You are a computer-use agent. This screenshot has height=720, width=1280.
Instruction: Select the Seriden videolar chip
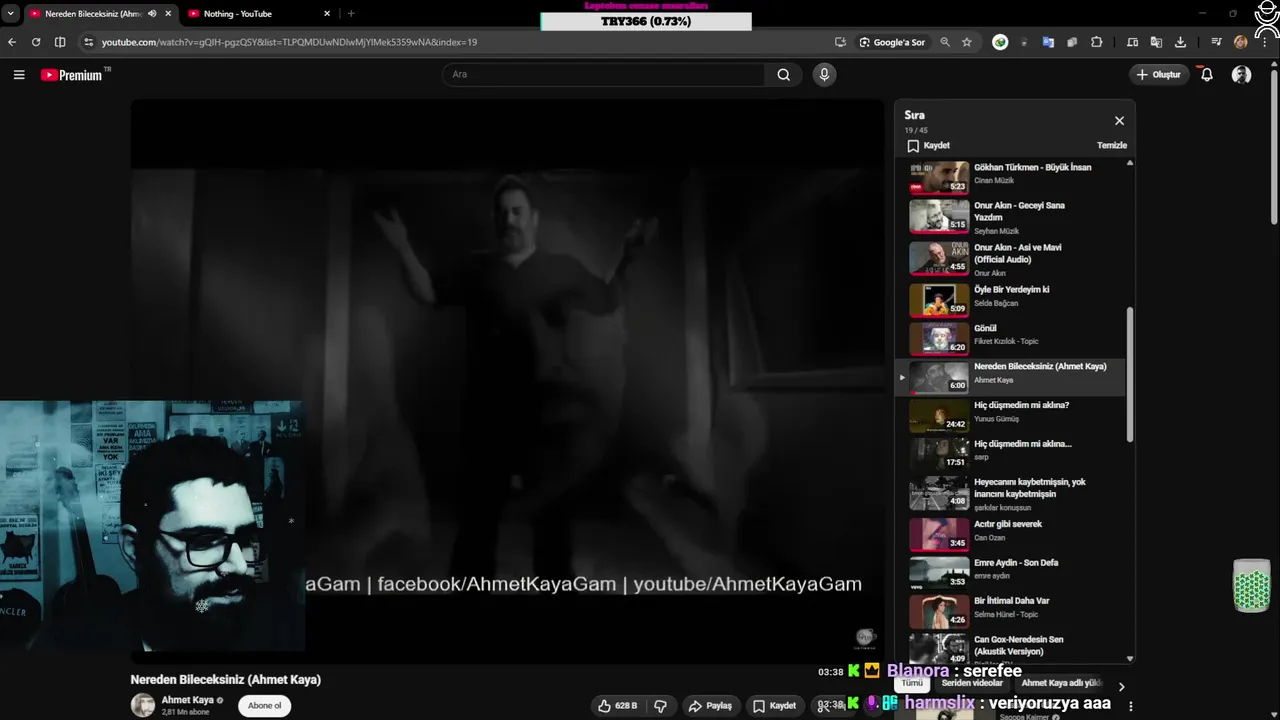click(x=972, y=683)
